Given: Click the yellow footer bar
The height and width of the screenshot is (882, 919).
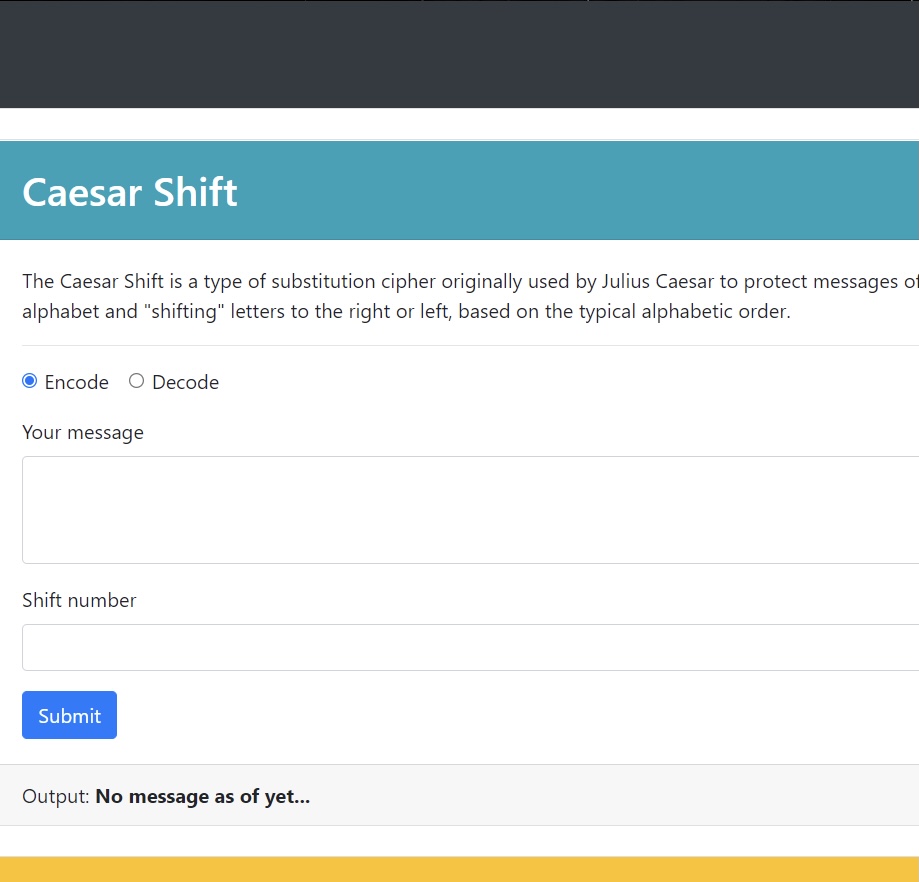Looking at the screenshot, I should 460,869.
